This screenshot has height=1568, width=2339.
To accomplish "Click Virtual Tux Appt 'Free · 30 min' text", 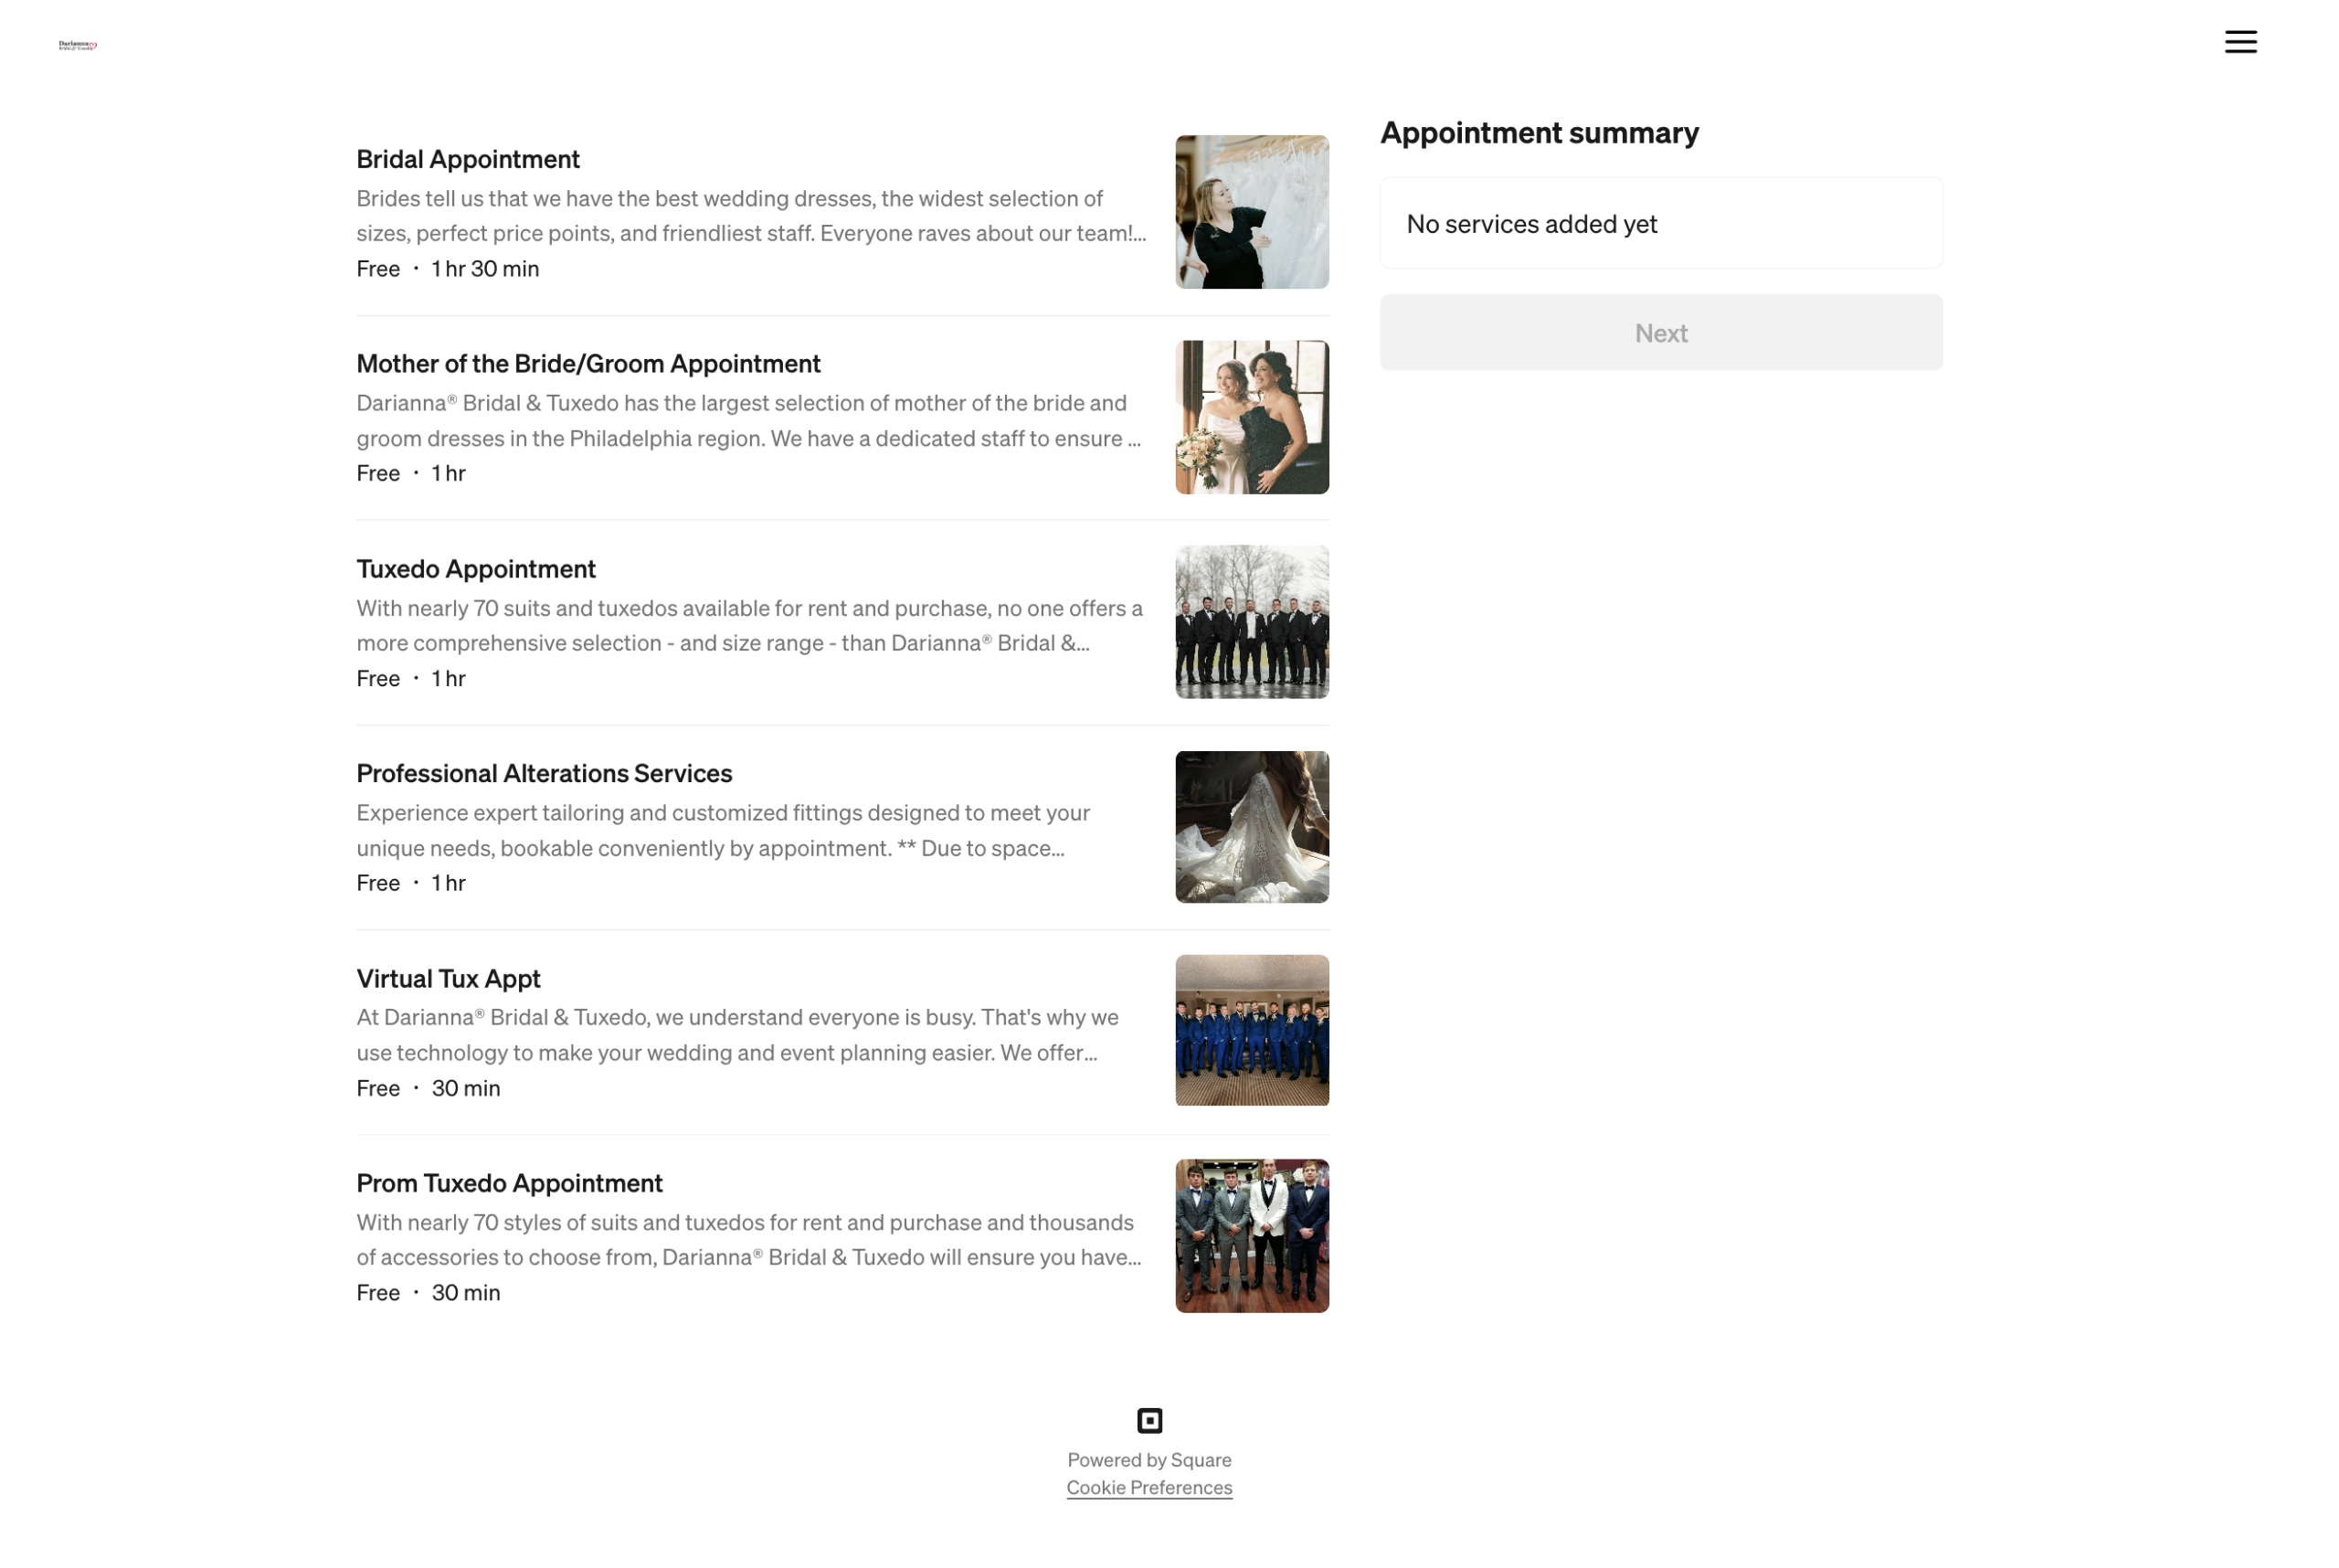I will click(428, 1088).
